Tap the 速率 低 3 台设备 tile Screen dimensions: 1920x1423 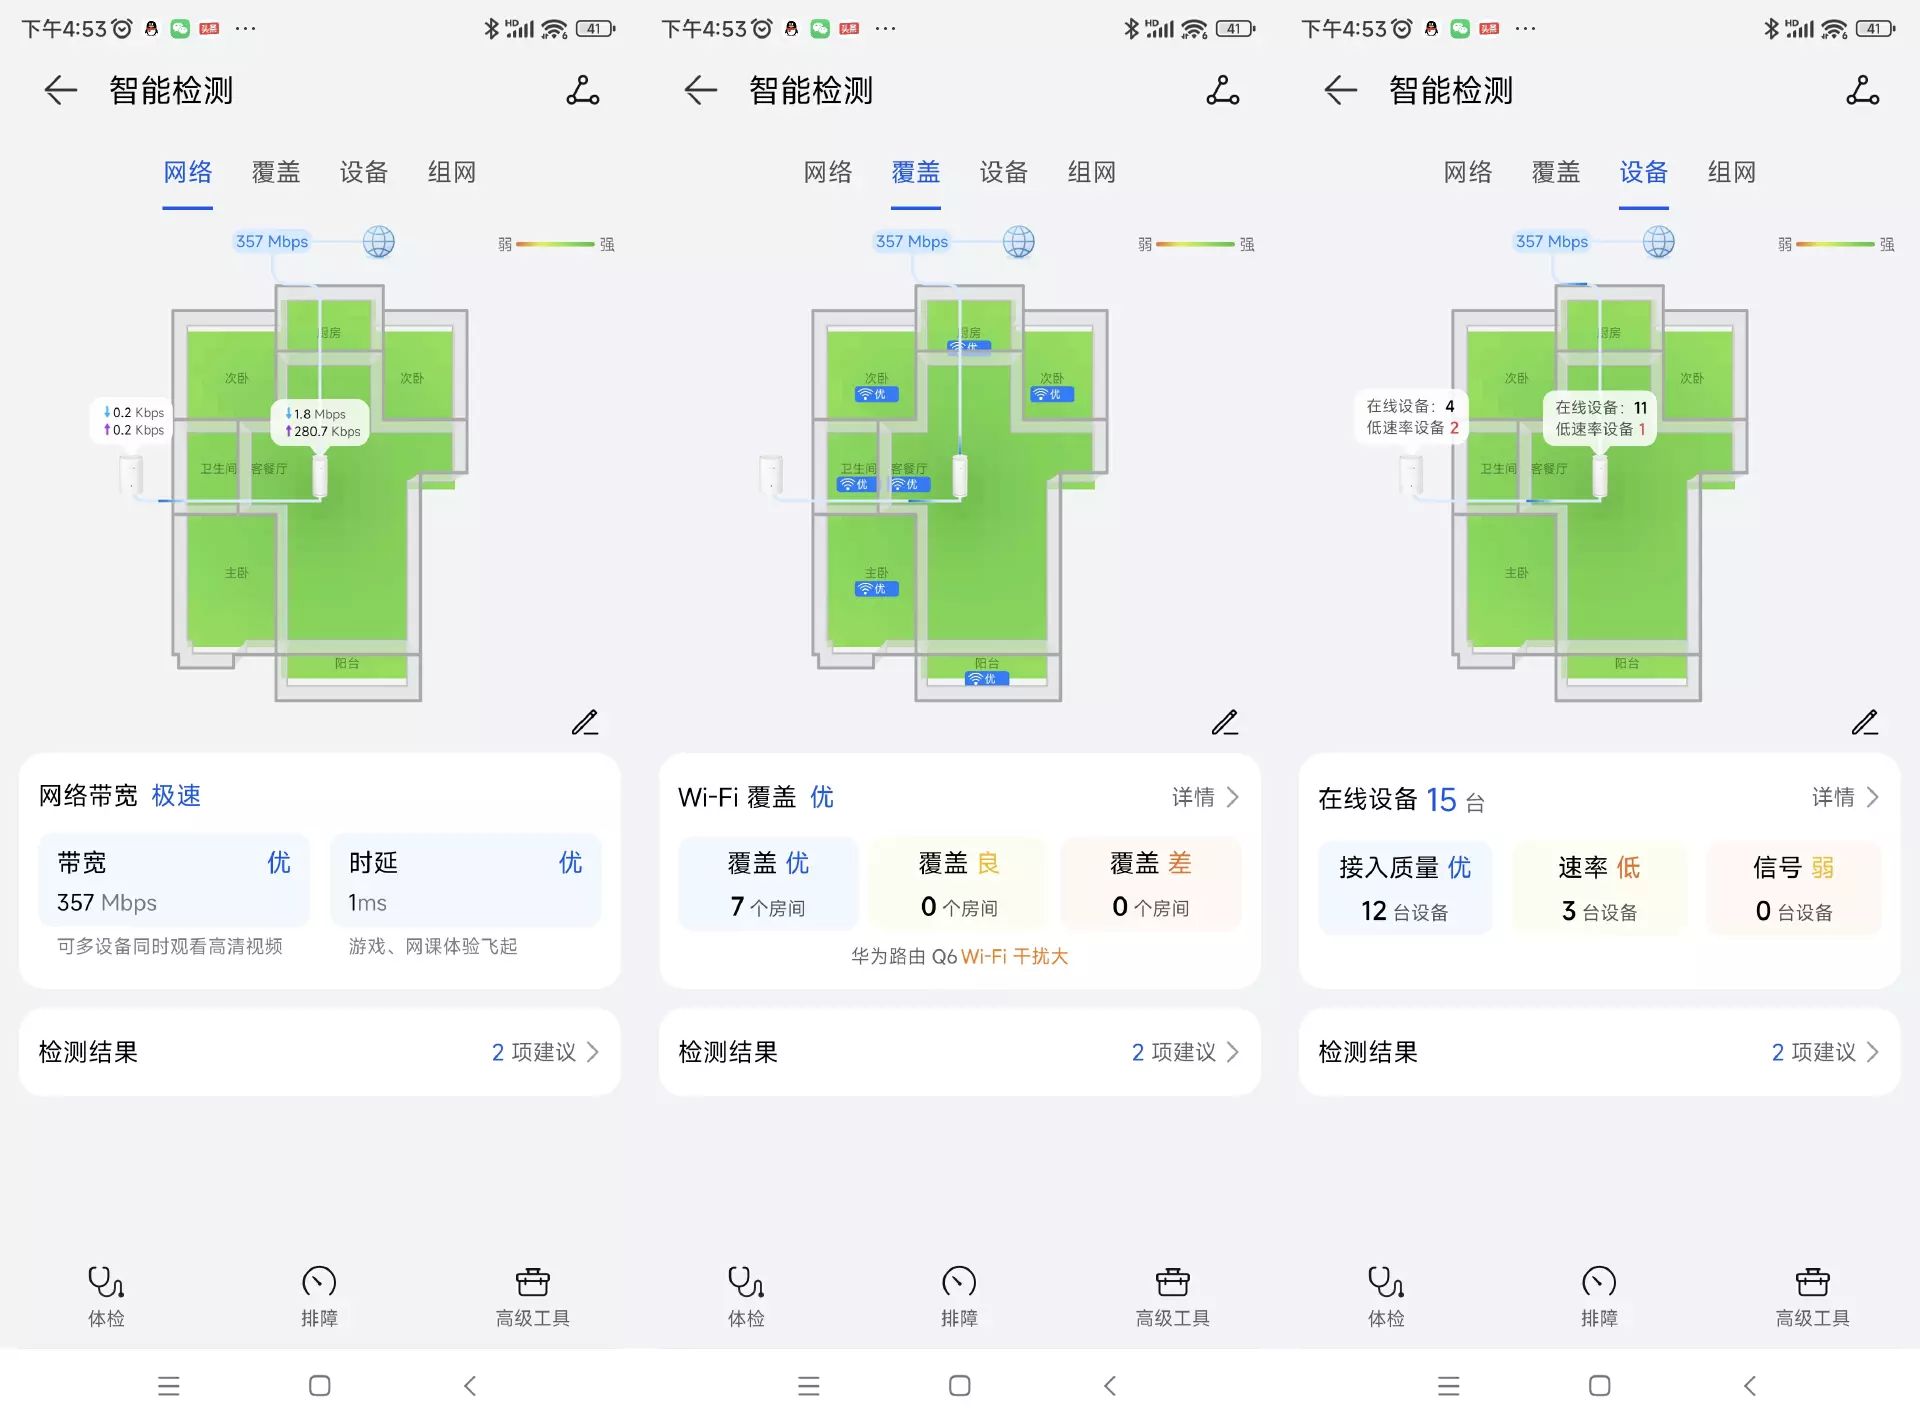1599,888
